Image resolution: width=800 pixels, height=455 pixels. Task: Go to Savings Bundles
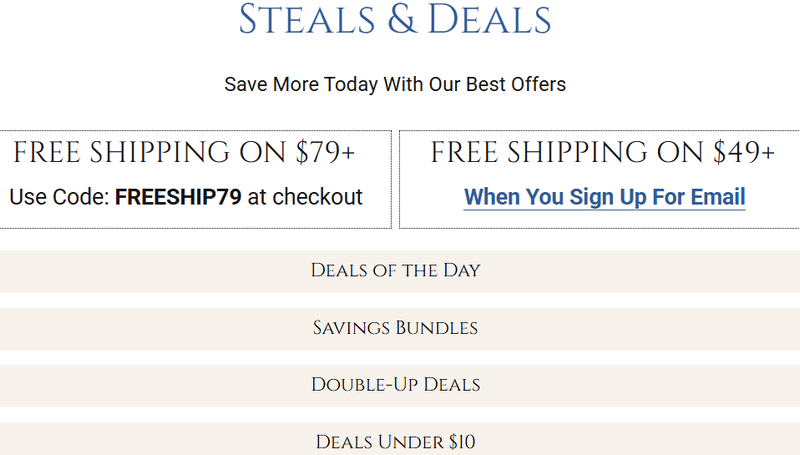pos(395,327)
